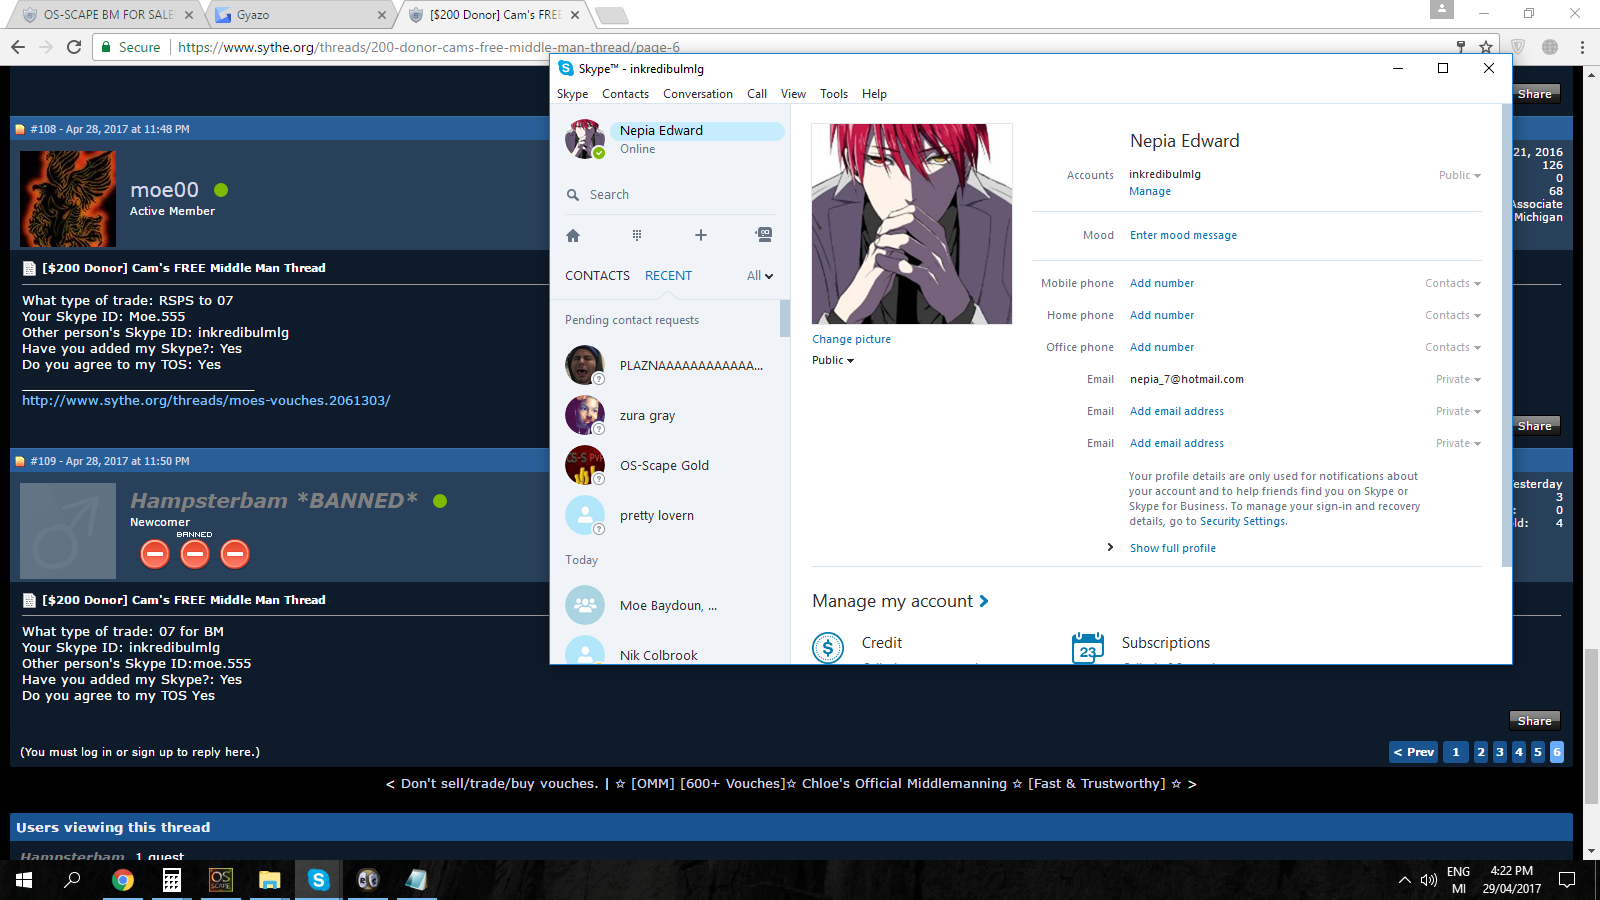The width and height of the screenshot is (1600, 900).
Task: Open the volume control in system tray
Action: 1429,880
